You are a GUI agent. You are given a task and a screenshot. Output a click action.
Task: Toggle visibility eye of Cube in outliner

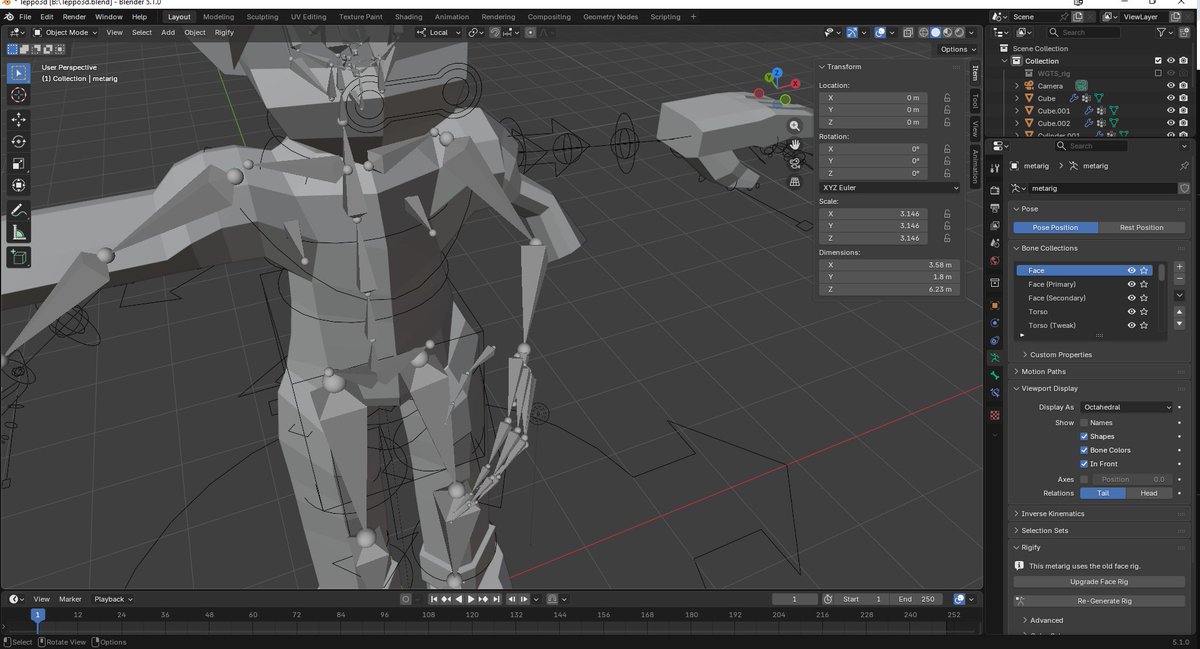(1170, 98)
